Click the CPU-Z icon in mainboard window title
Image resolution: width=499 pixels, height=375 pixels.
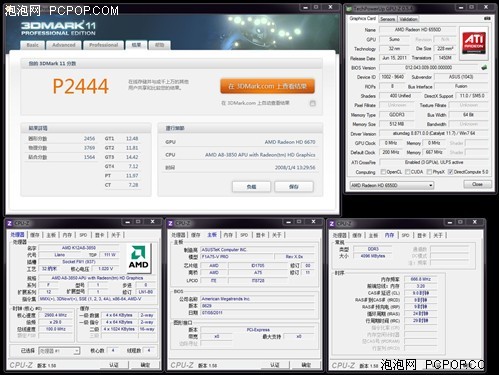point(170,223)
